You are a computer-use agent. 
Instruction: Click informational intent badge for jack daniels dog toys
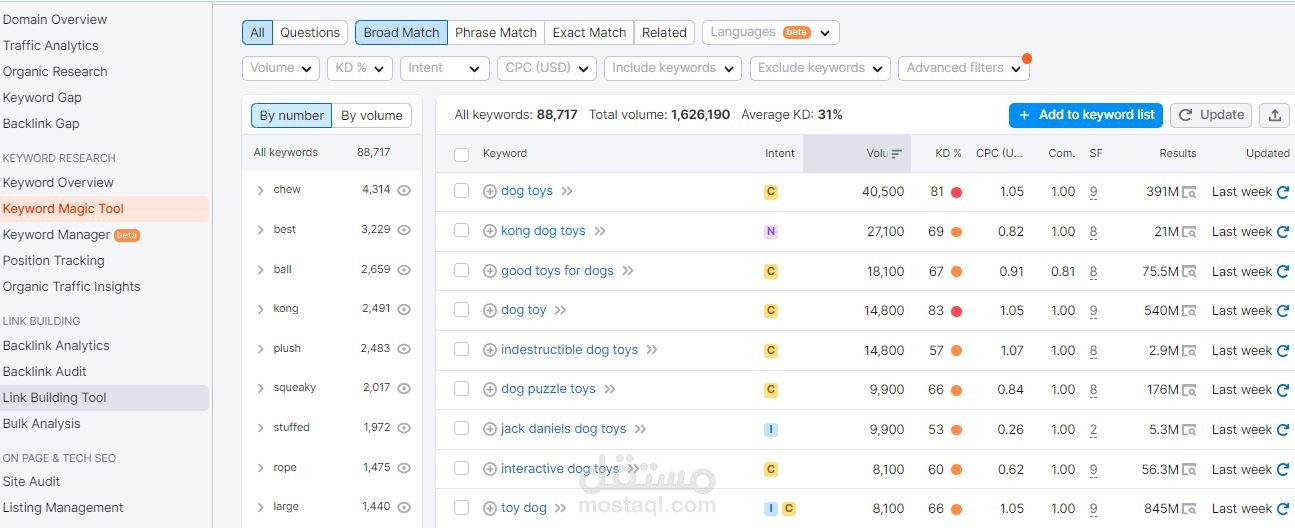pos(771,430)
